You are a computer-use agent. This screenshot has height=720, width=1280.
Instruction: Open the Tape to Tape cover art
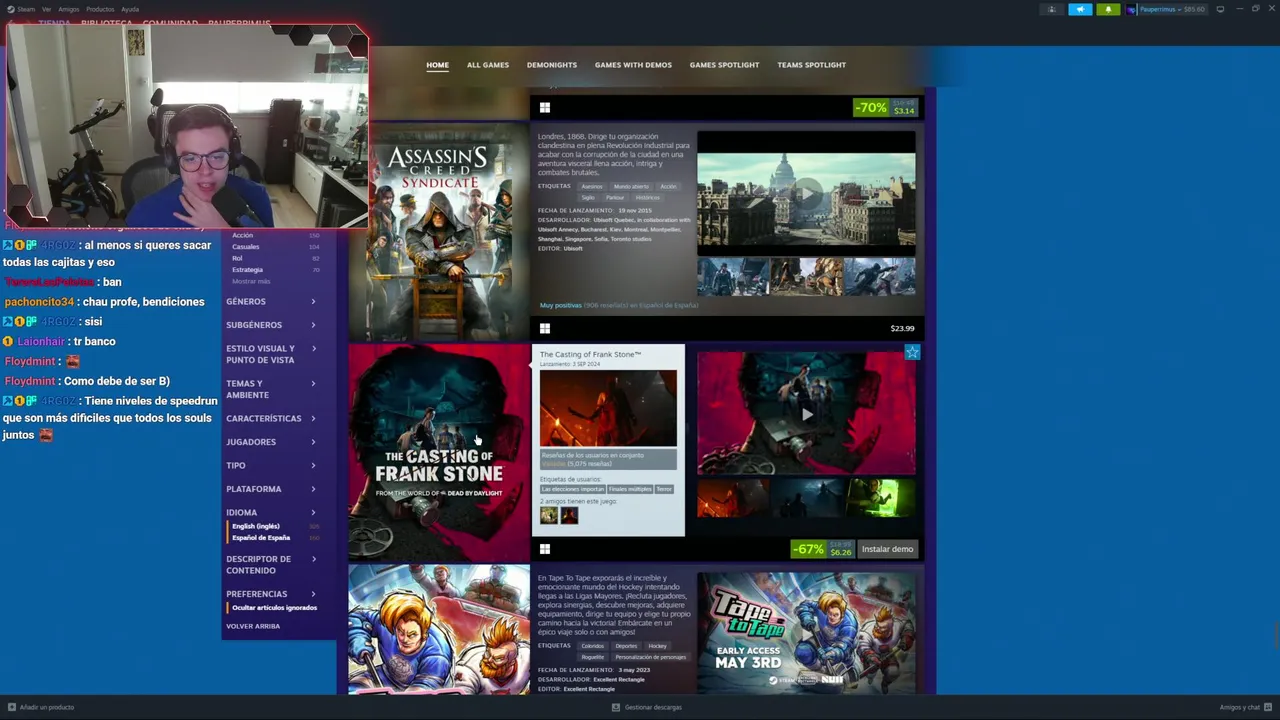pos(439,629)
